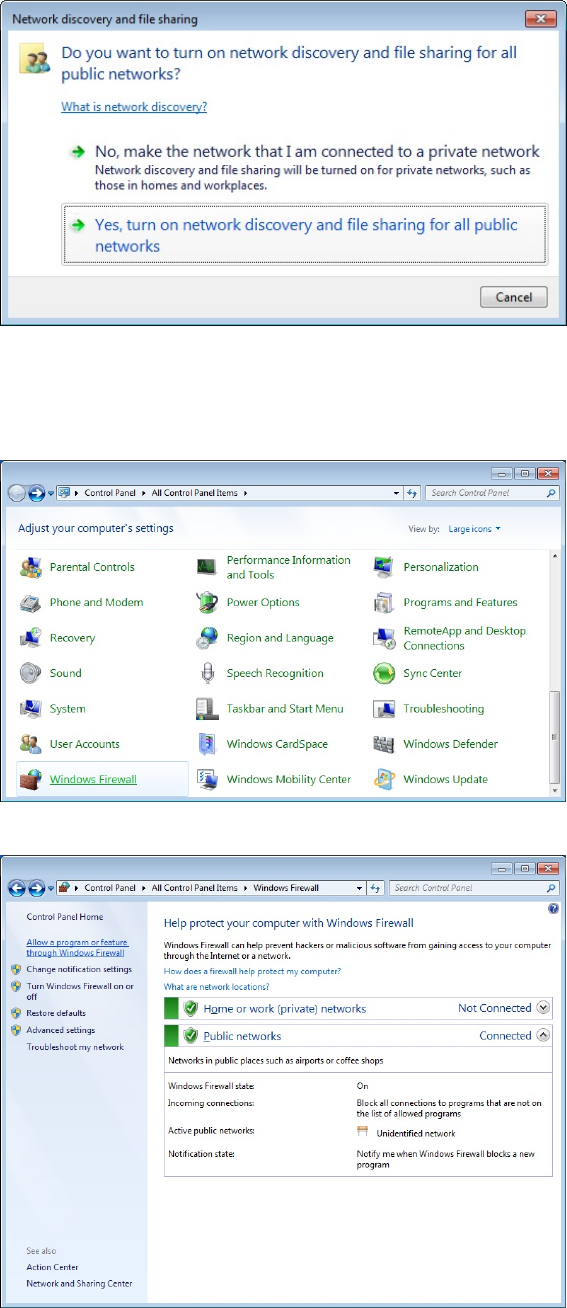
Task: Open Sync Center green icon
Action: point(385,673)
